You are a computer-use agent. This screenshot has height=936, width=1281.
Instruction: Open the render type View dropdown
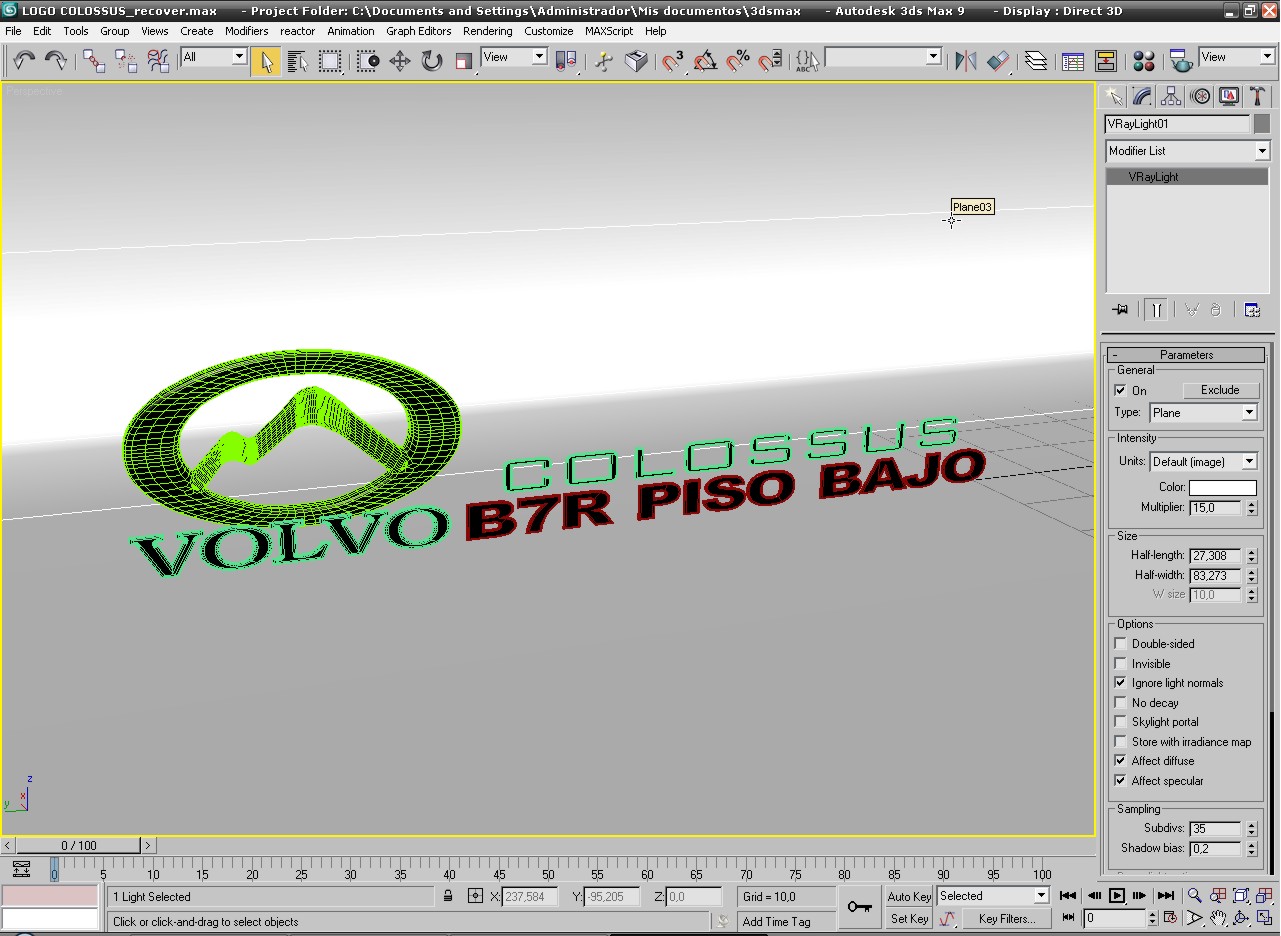[x=1237, y=57]
